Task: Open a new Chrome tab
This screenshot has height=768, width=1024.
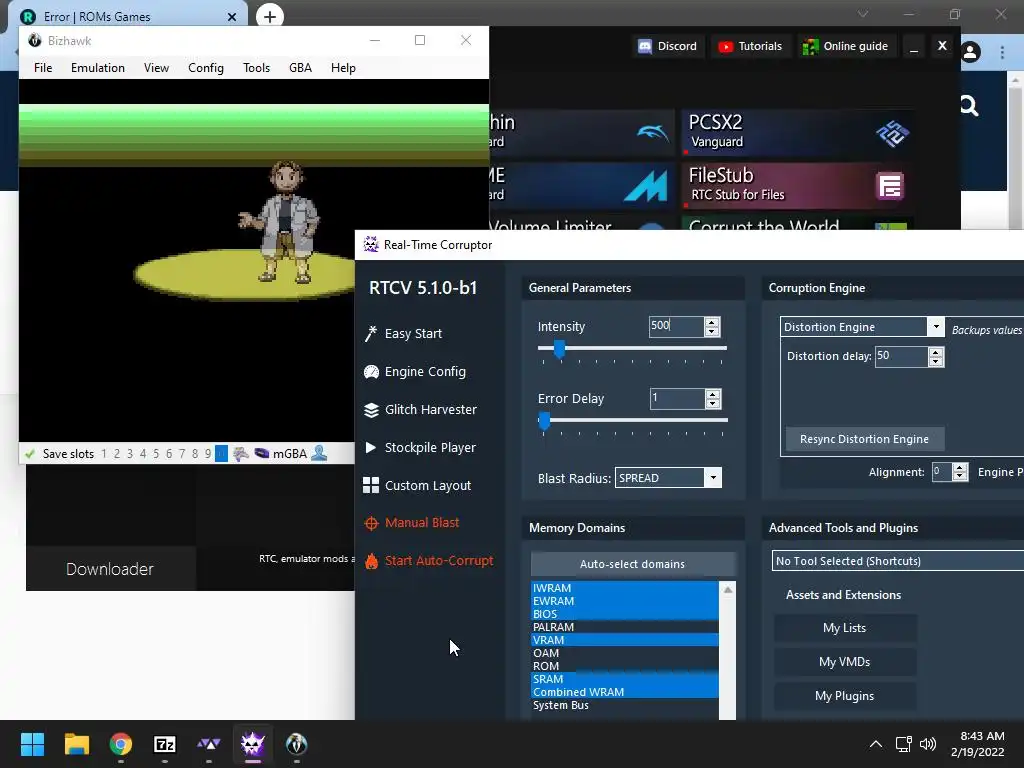Action: [270, 16]
